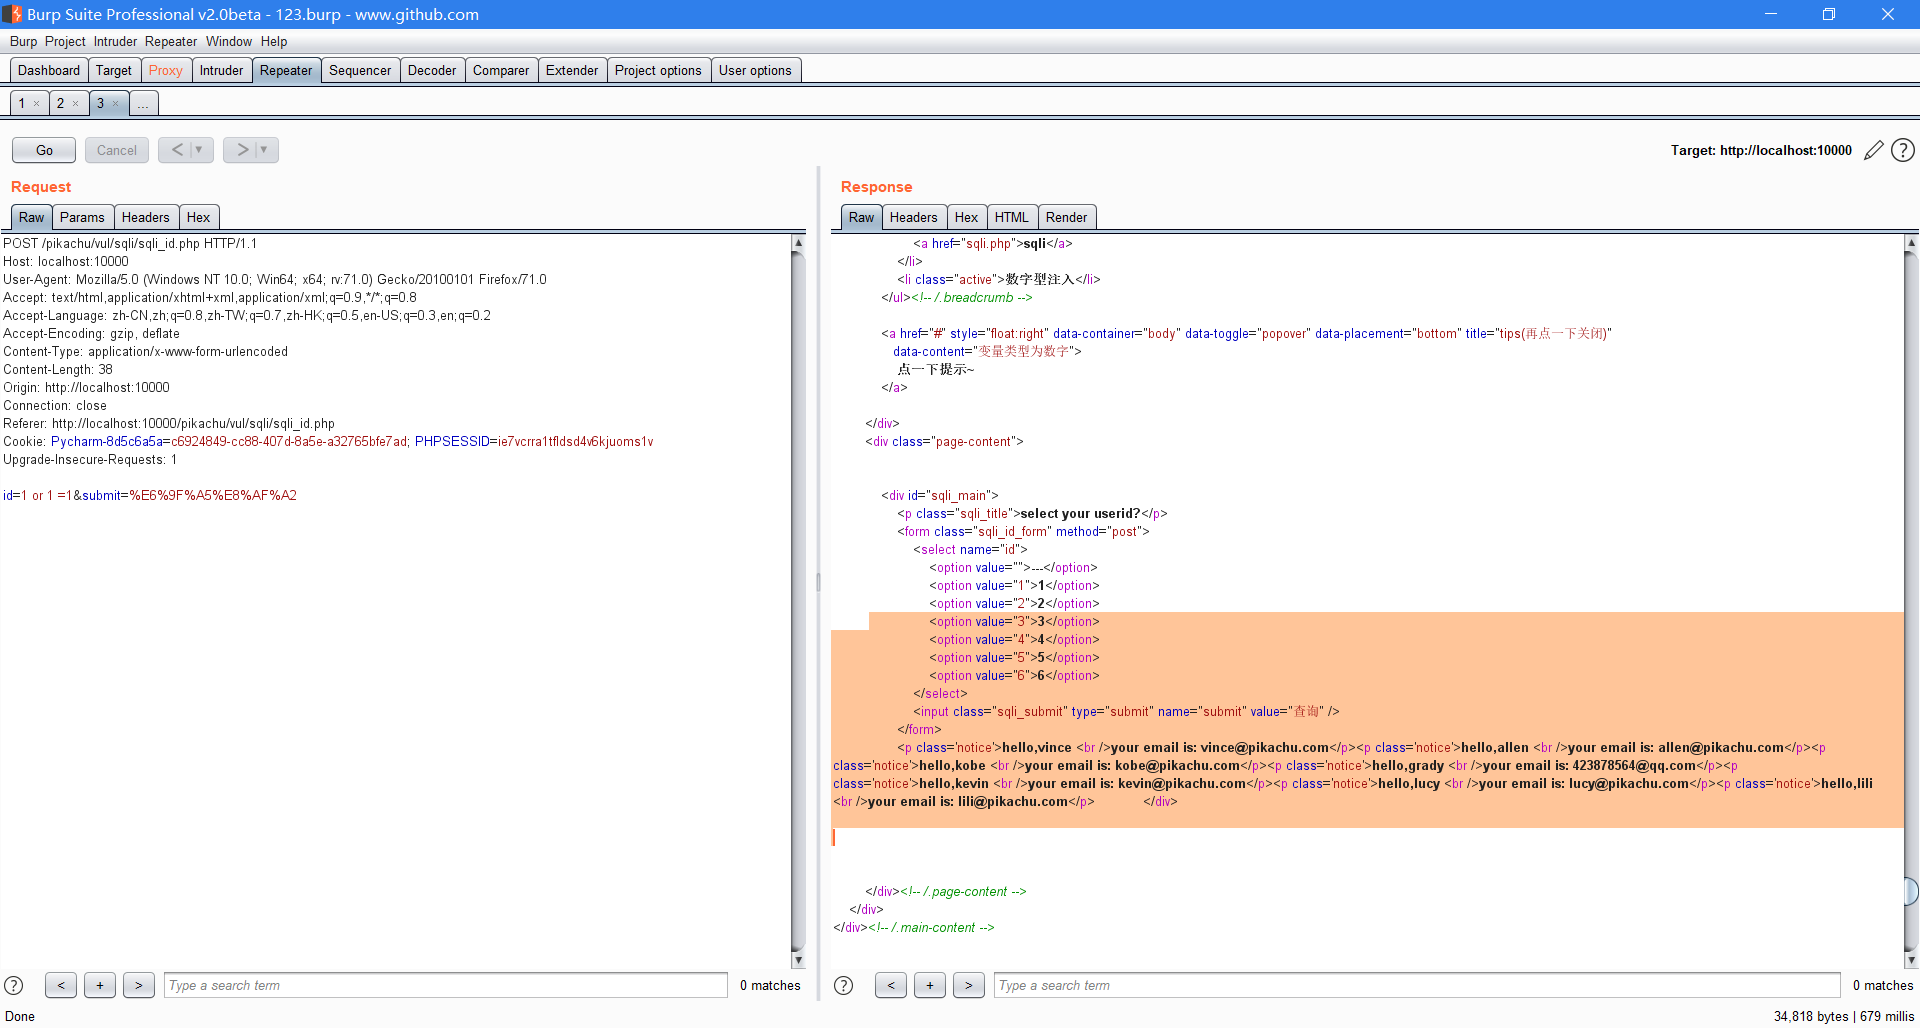The width and height of the screenshot is (1920, 1028).
Task: Open the back history dropdown arrow
Action: coord(199,150)
